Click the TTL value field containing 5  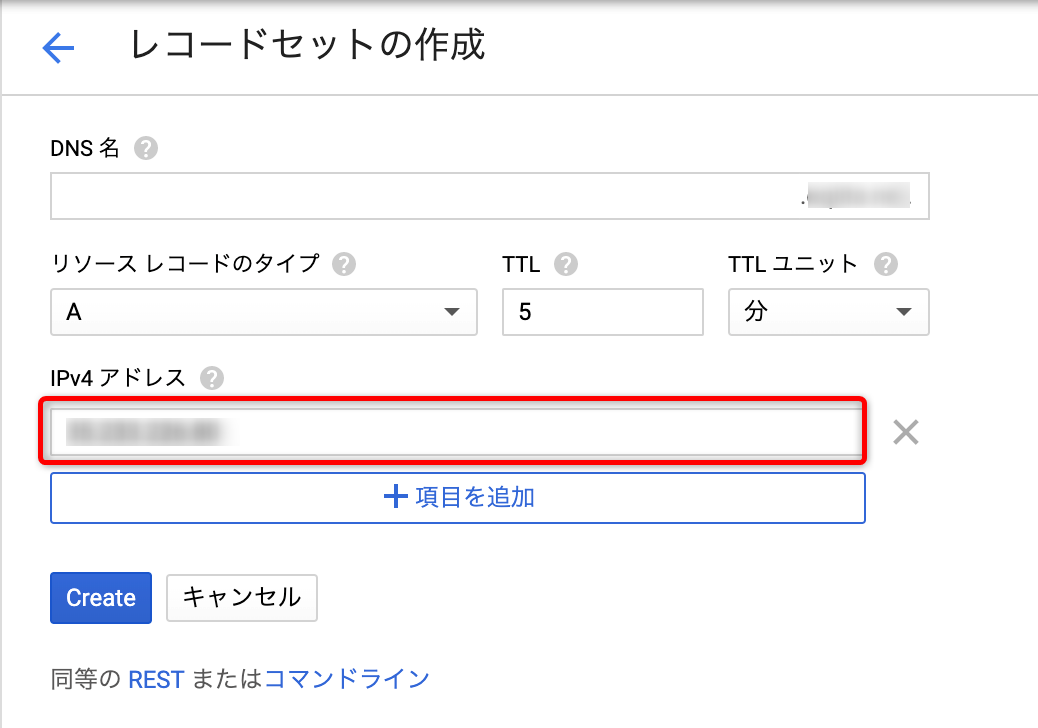pyautogui.click(x=602, y=312)
